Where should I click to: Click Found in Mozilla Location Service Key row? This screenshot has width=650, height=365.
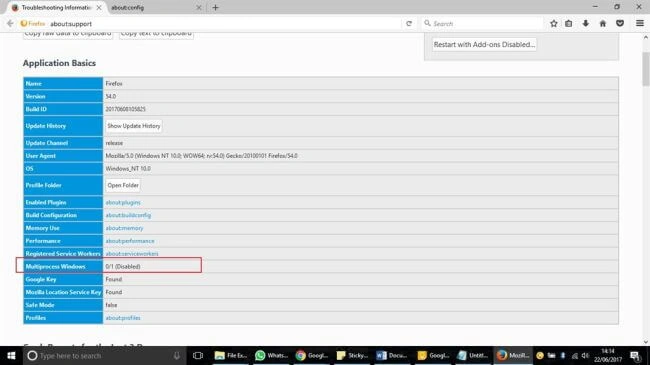click(x=114, y=292)
